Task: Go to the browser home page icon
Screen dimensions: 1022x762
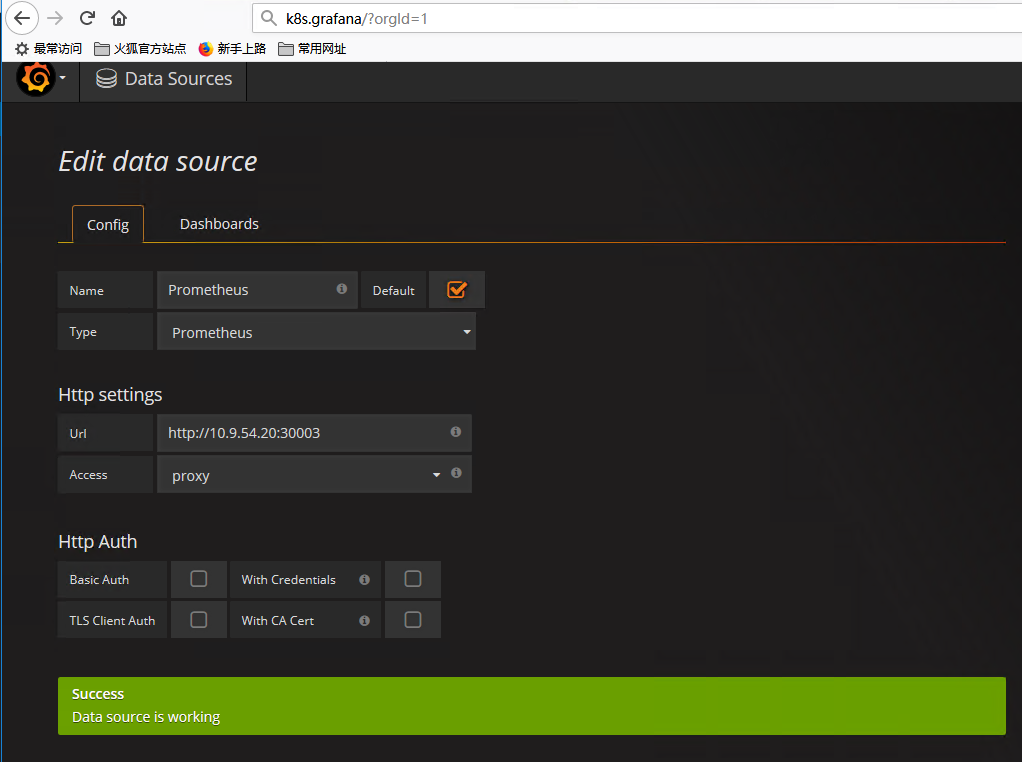Action: point(119,18)
